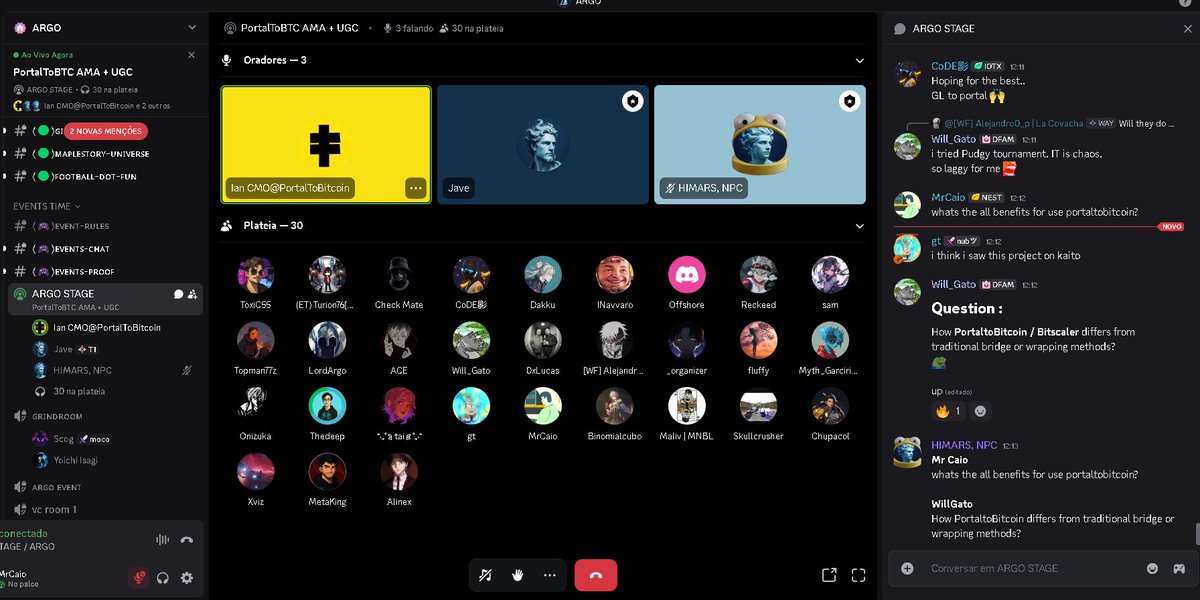Add a new reaction to Will_Gato's message

(x=981, y=411)
